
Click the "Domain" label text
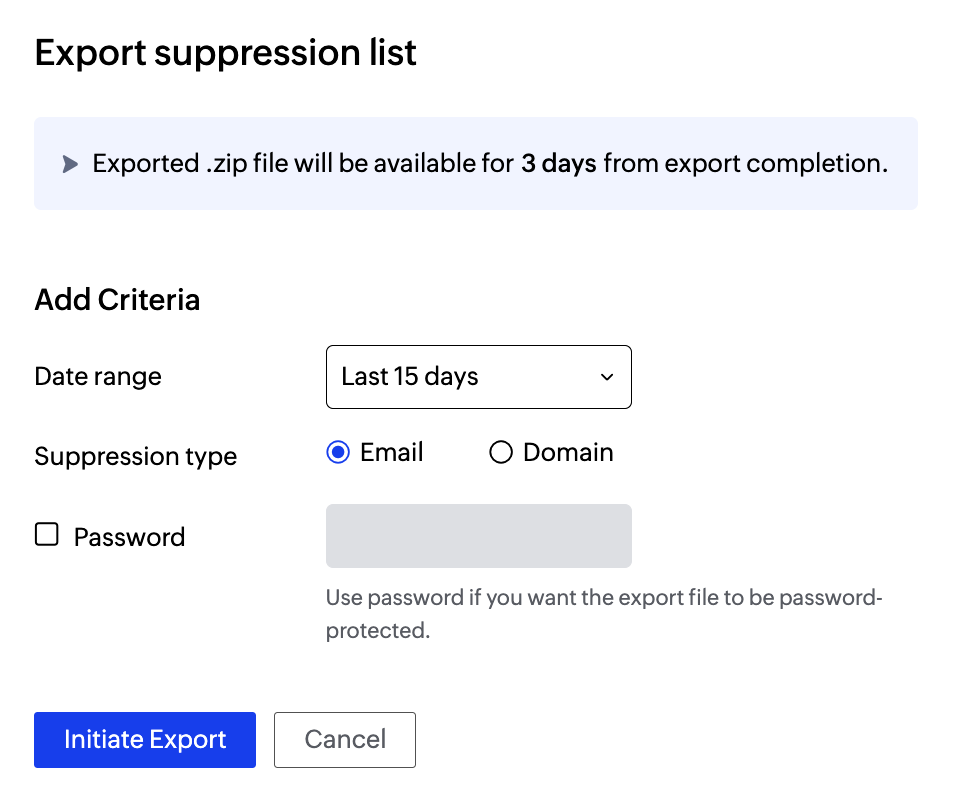point(568,453)
